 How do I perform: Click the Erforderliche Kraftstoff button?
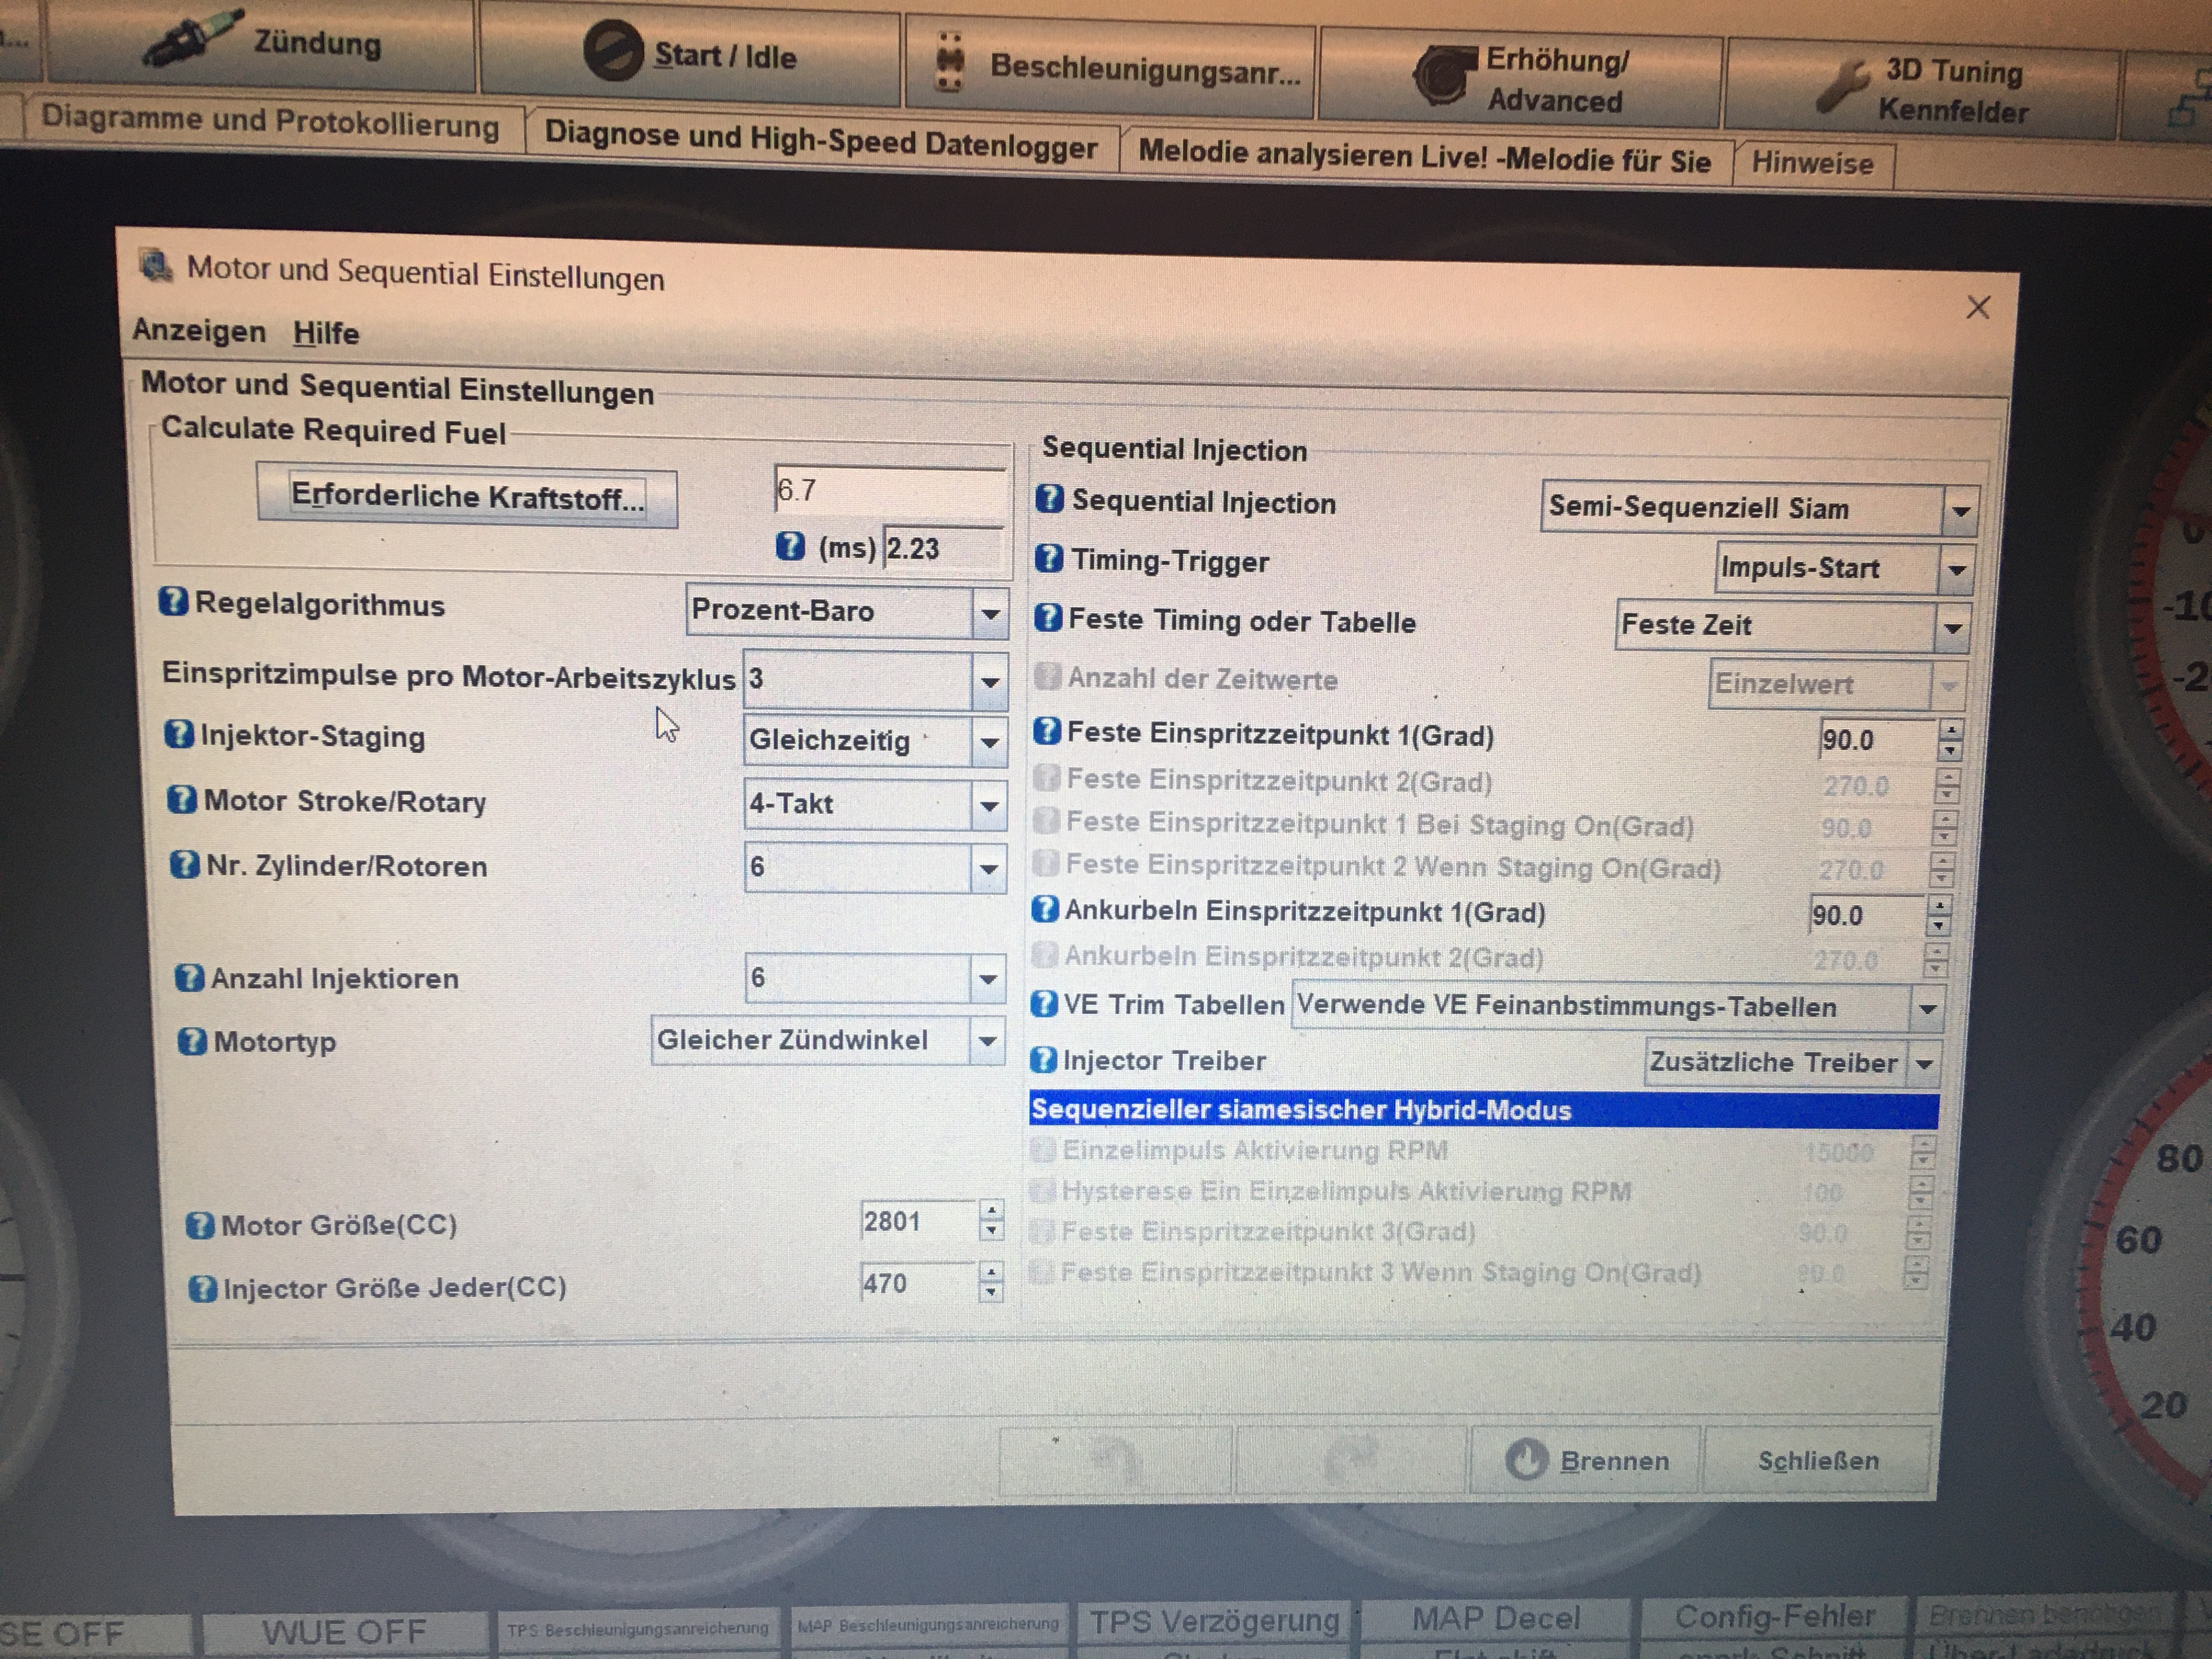466,496
